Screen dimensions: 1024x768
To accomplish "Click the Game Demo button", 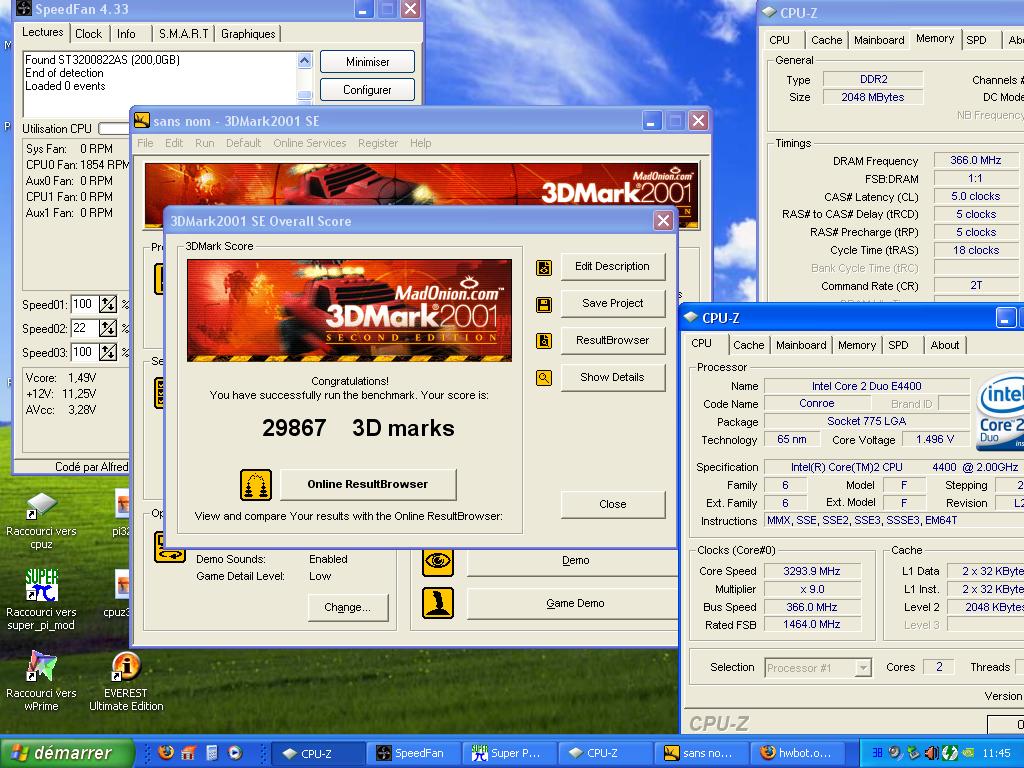I will coord(575,603).
